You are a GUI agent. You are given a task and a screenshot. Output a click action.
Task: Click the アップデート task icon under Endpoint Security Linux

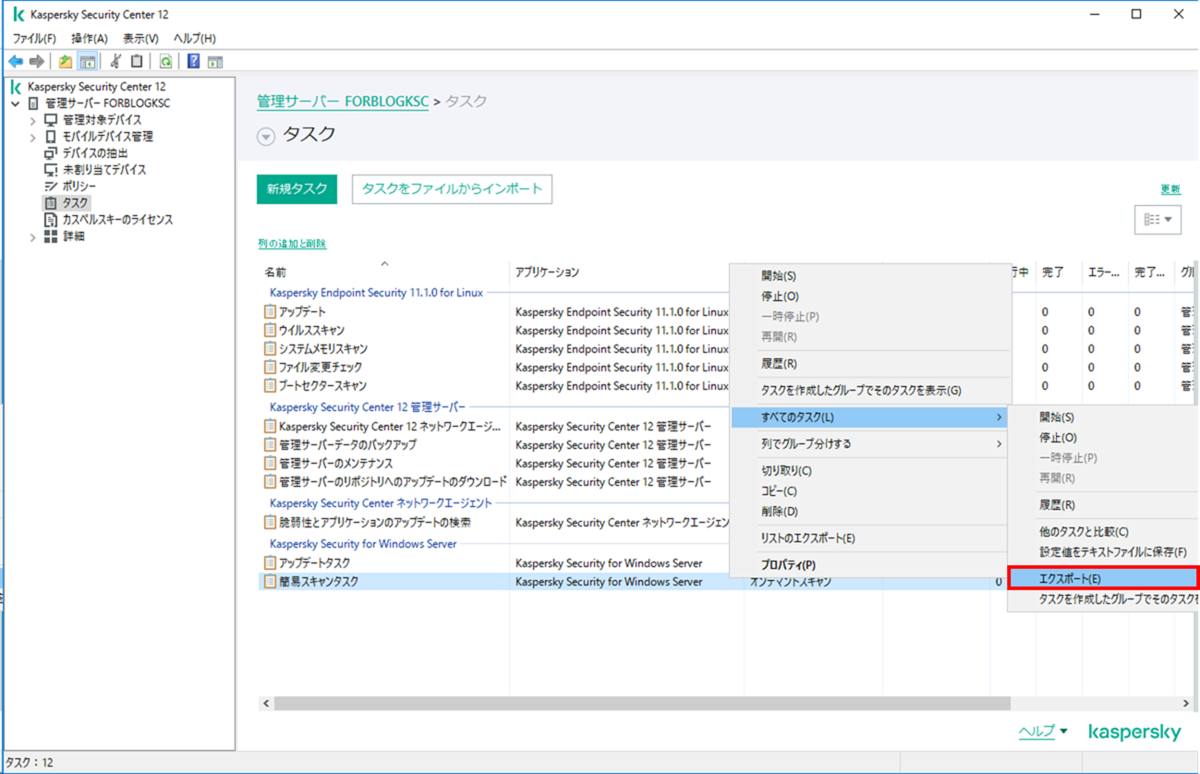click(270, 312)
